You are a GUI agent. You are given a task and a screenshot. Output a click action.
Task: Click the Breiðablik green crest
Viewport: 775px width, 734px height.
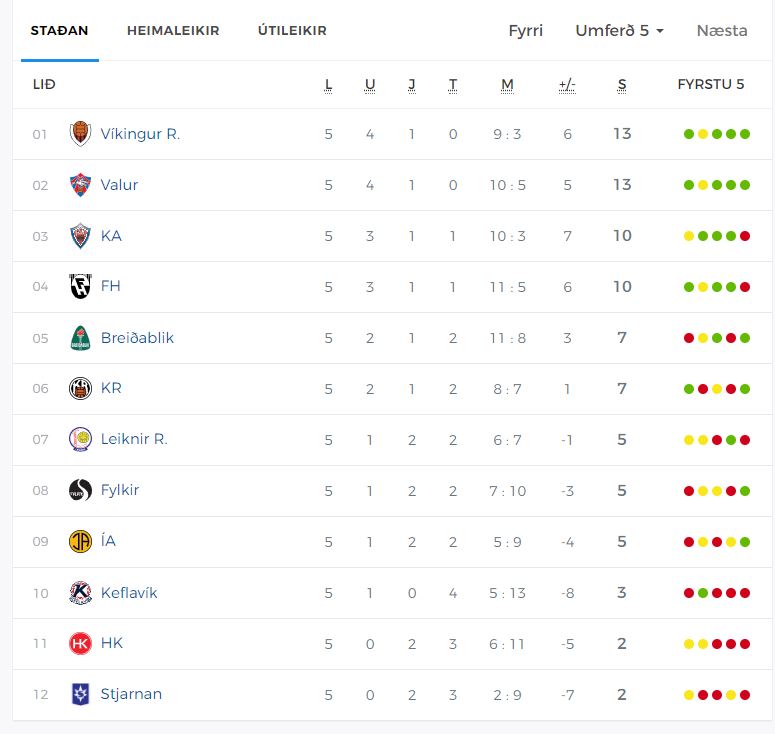80,338
